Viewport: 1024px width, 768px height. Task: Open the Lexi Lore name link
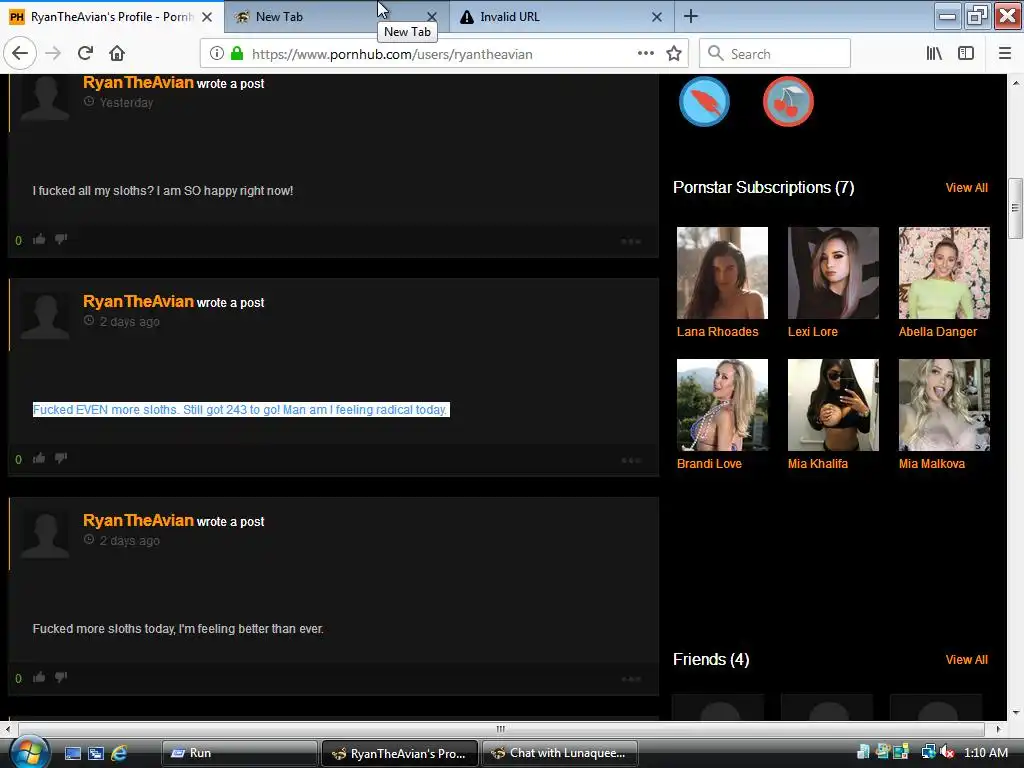click(812, 332)
